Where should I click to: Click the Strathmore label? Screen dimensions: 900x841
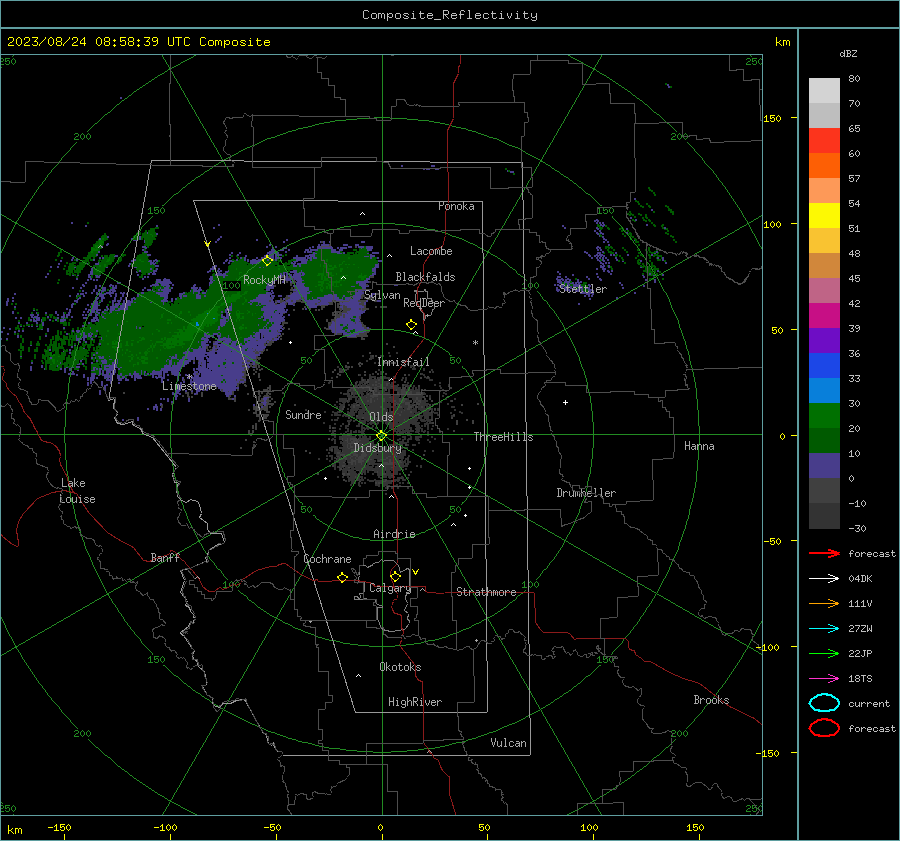[486, 592]
